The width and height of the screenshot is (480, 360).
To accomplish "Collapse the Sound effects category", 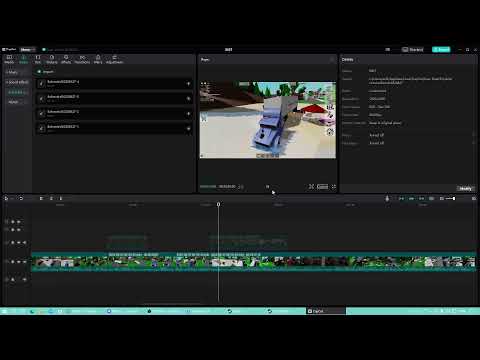I will (x=17, y=82).
